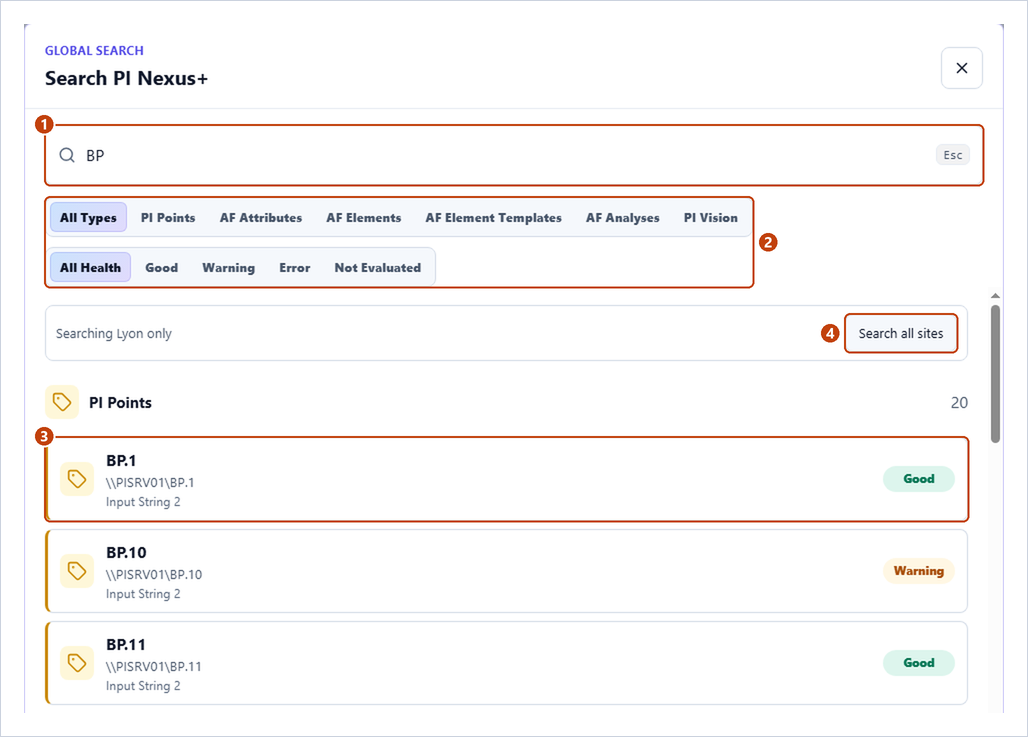Filter by AF Element Templates

pyautogui.click(x=494, y=218)
